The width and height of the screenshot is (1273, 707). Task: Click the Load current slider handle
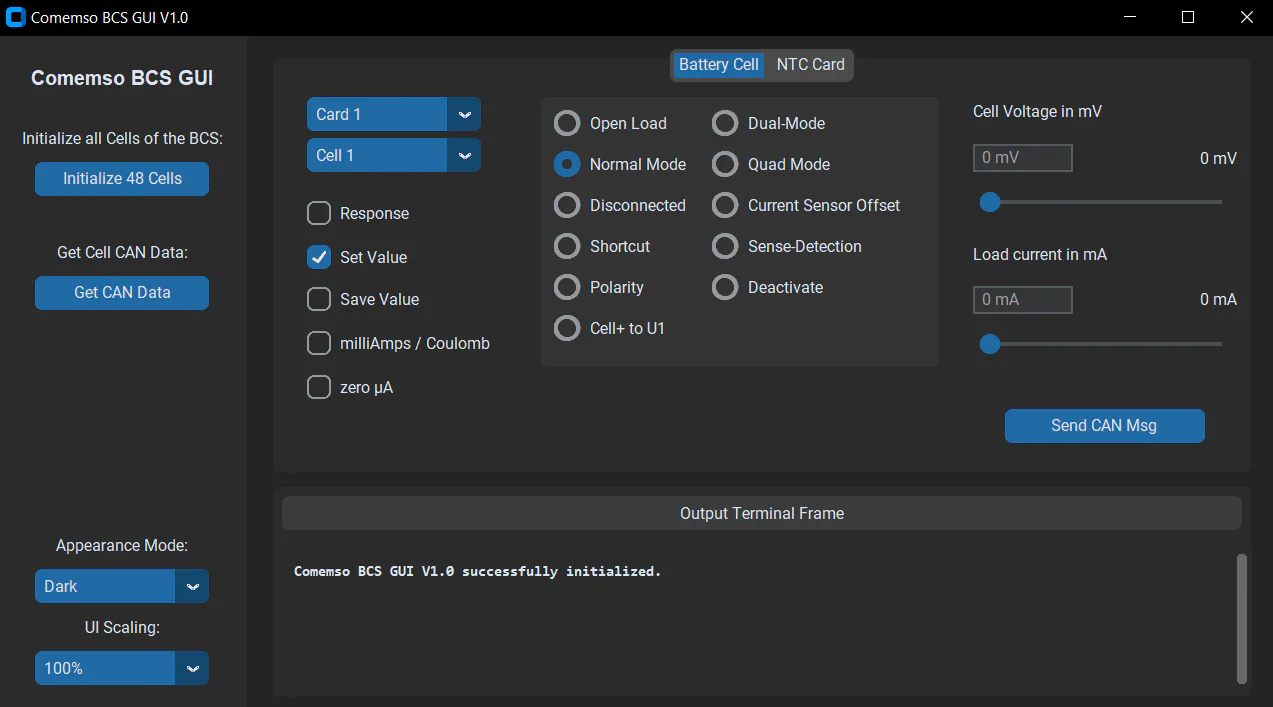pyautogui.click(x=990, y=344)
